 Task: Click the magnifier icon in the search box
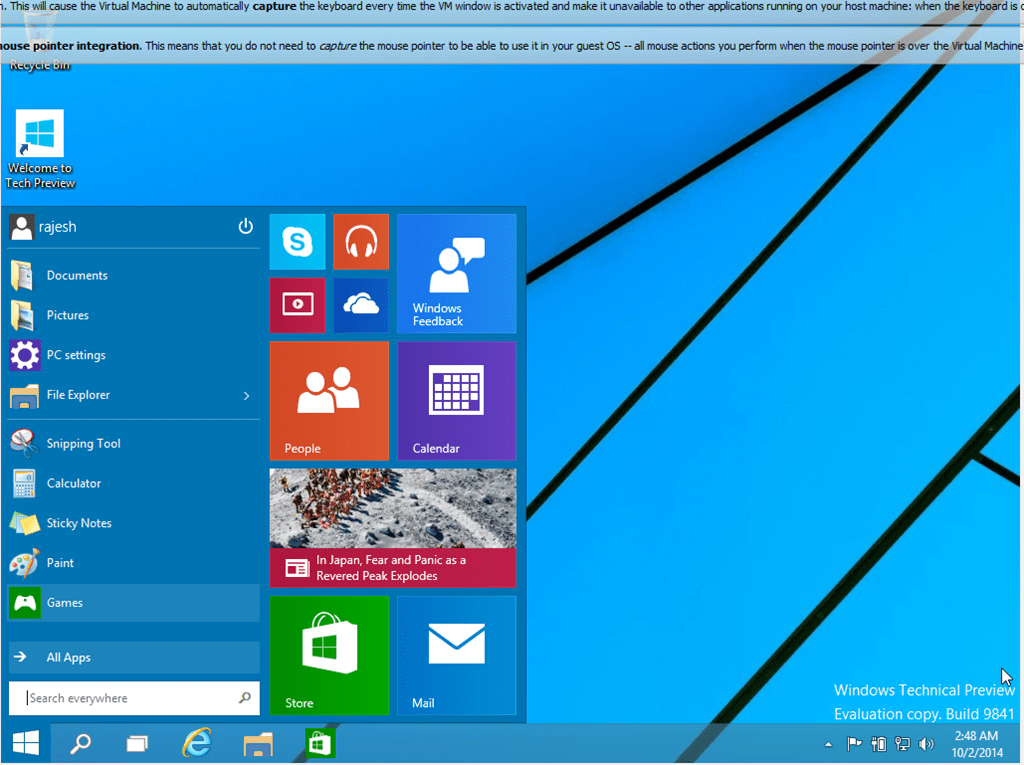point(245,698)
